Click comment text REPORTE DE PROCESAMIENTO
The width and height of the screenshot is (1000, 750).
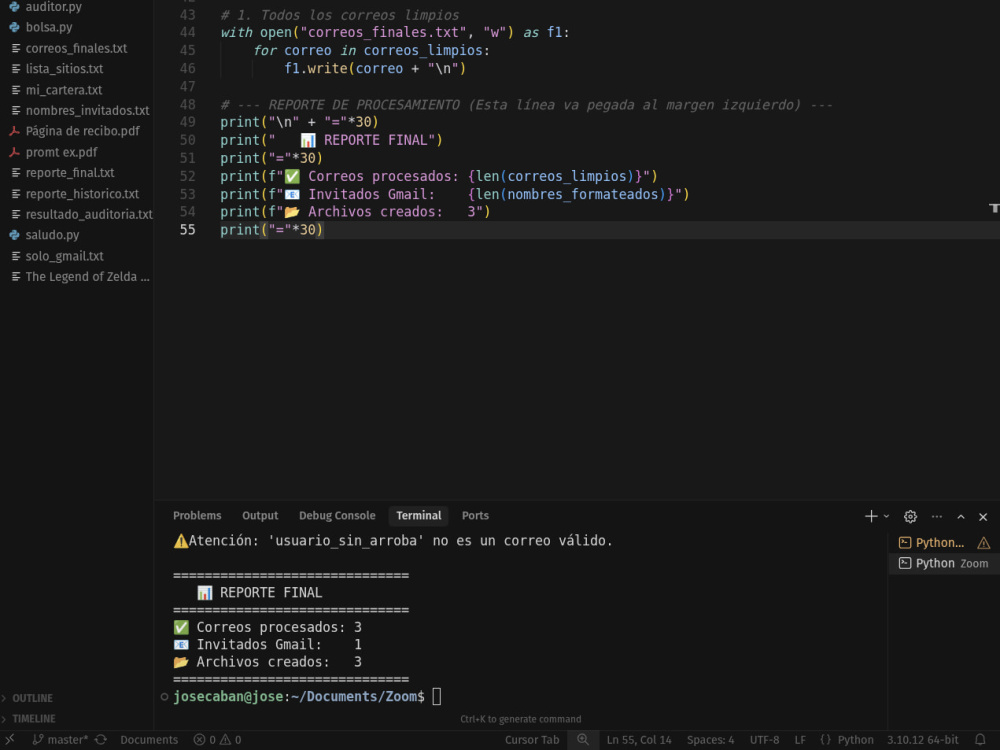(x=364, y=105)
